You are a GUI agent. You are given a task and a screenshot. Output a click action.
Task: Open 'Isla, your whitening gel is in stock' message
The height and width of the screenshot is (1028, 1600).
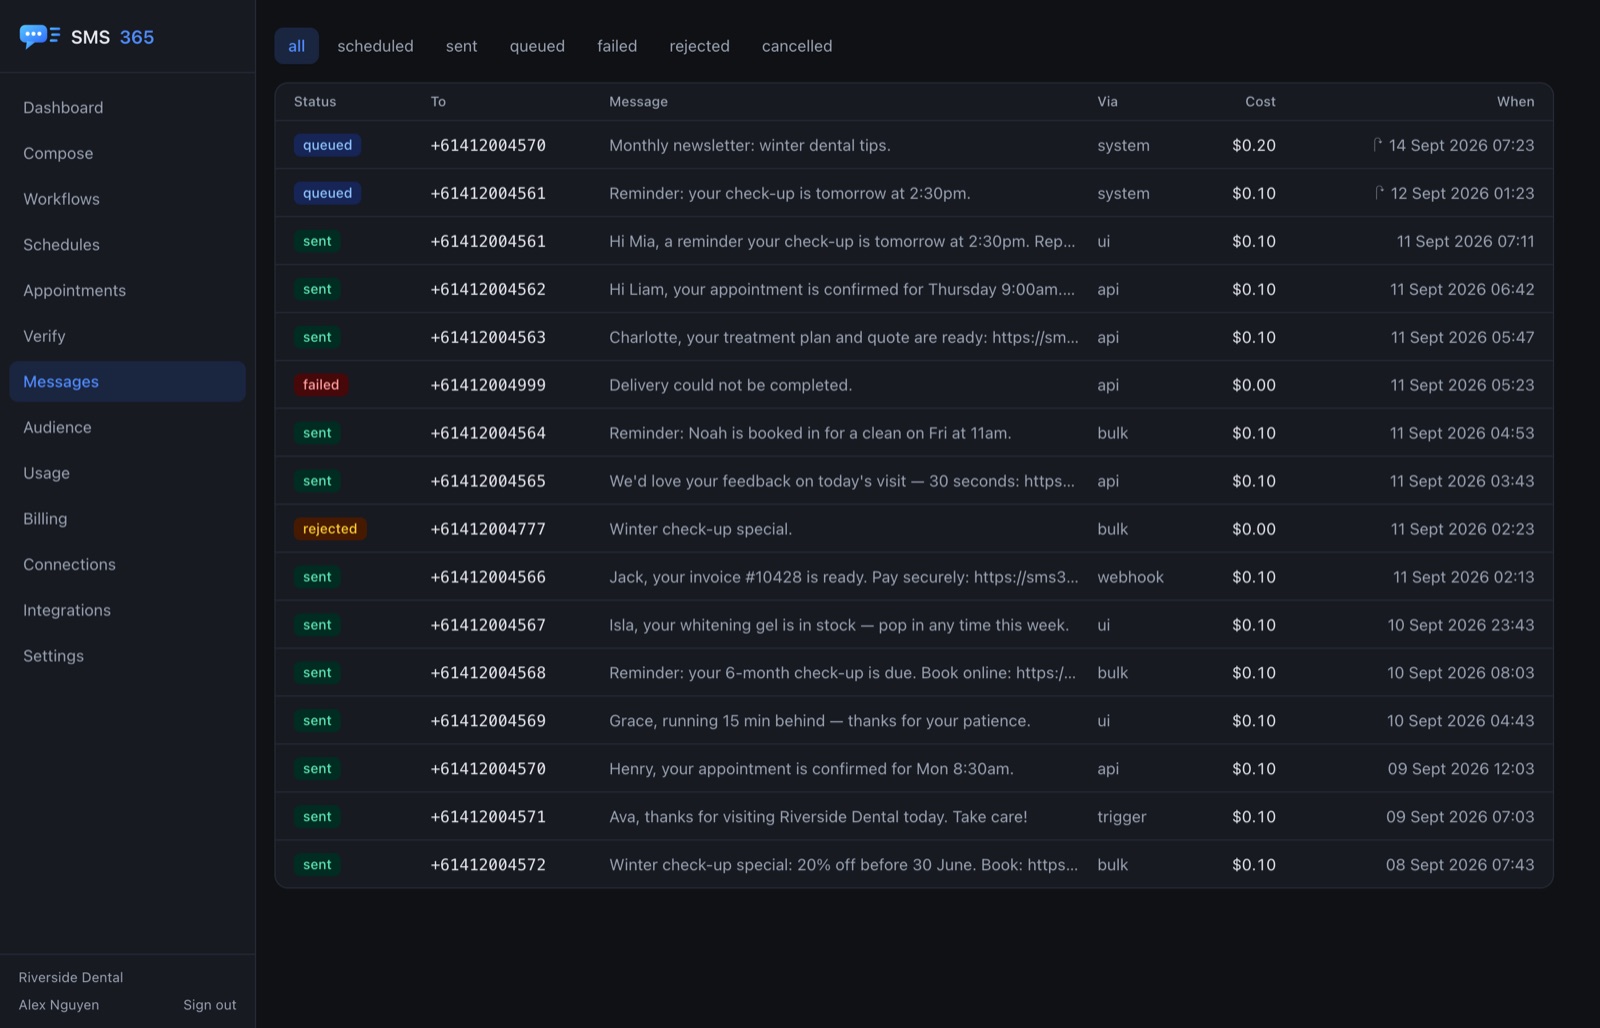point(839,625)
